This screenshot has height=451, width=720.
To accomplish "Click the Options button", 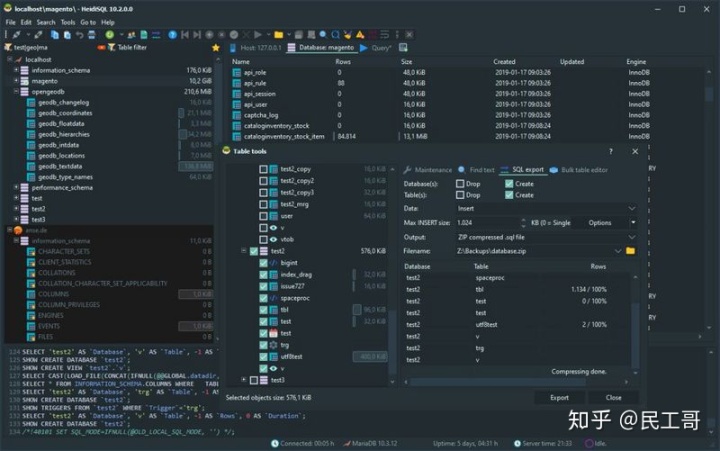I will pyautogui.click(x=600, y=223).
